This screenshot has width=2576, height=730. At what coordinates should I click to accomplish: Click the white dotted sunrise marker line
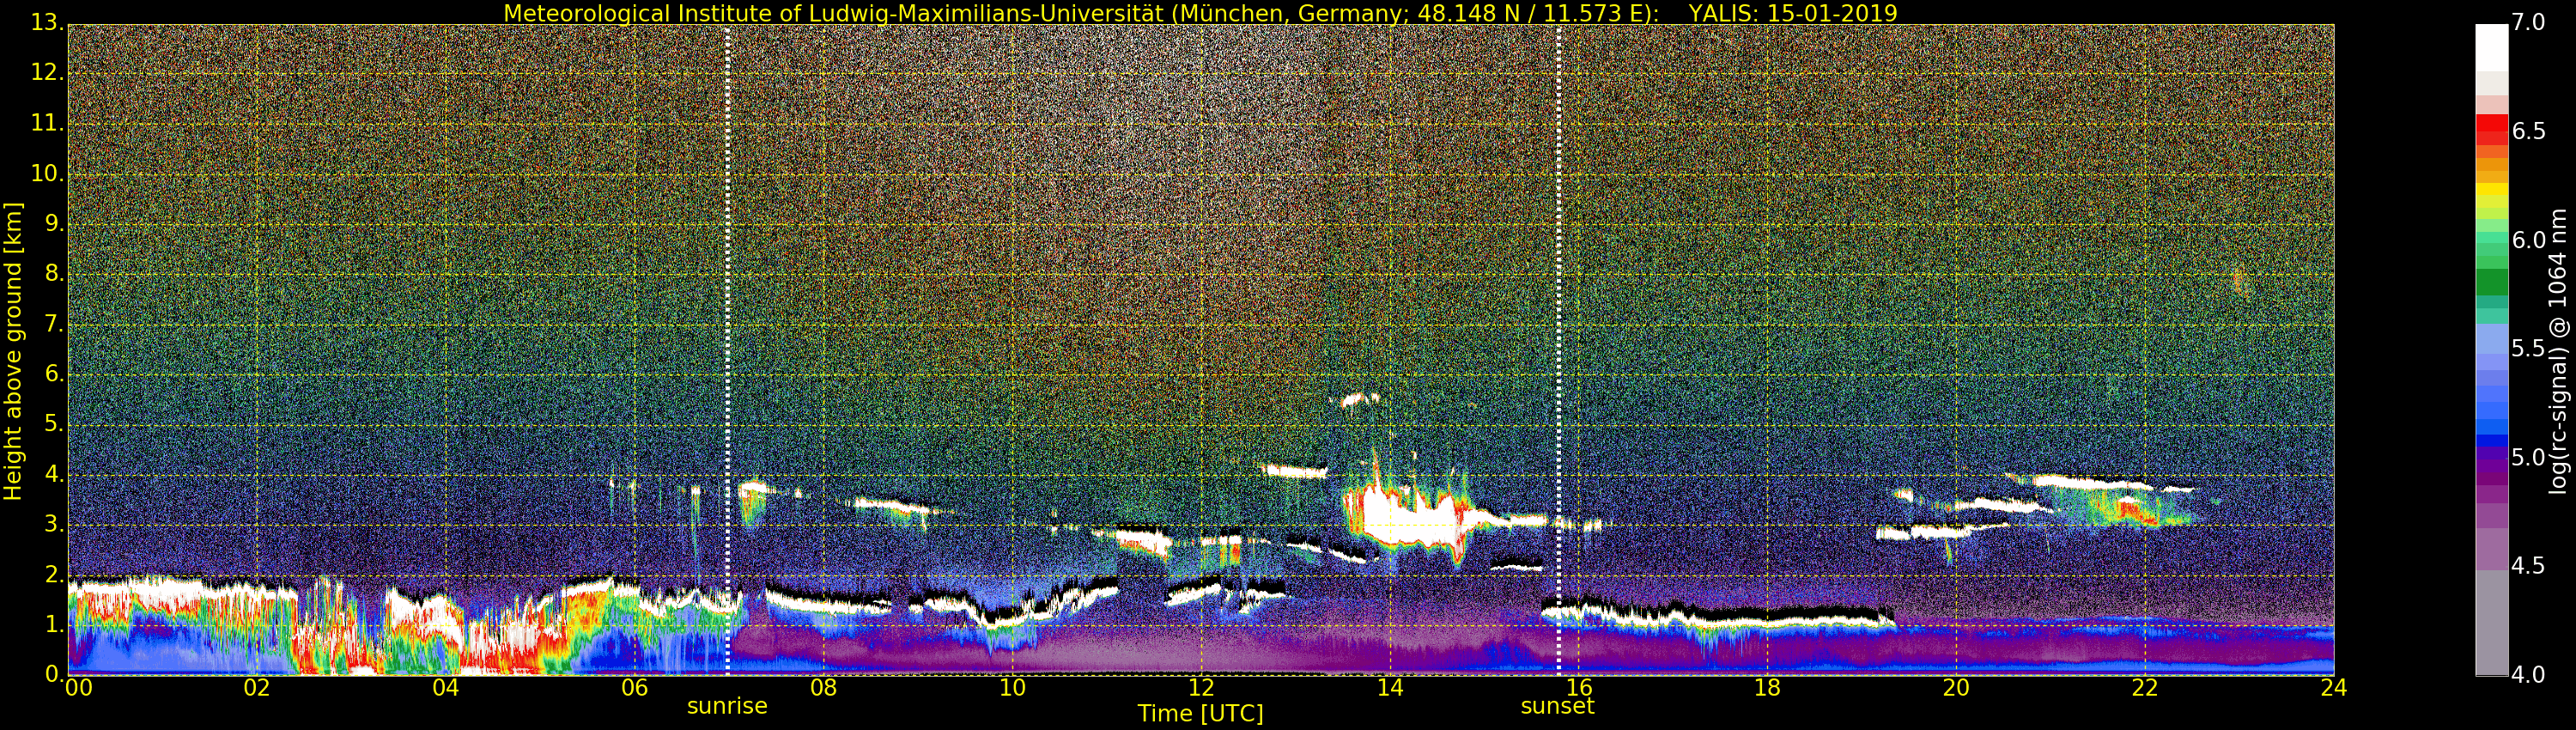click(x=727, y=349)
